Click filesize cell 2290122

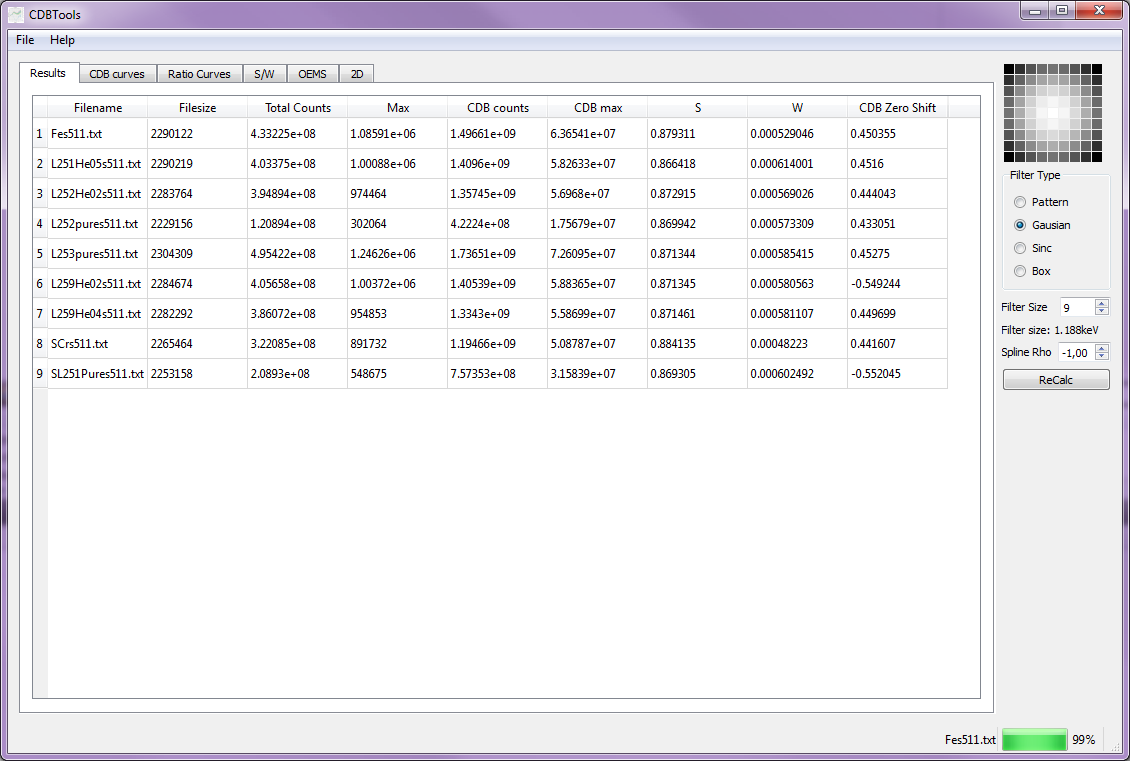pos(197,133)
